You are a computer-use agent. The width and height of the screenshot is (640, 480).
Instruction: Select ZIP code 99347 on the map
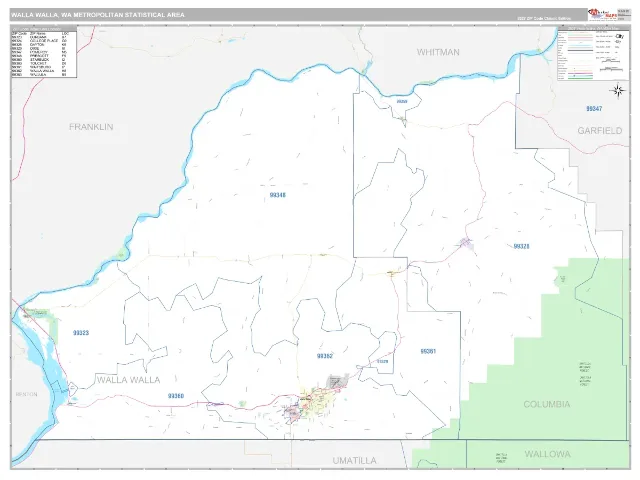pyautogui.click(x=594, y=109)
